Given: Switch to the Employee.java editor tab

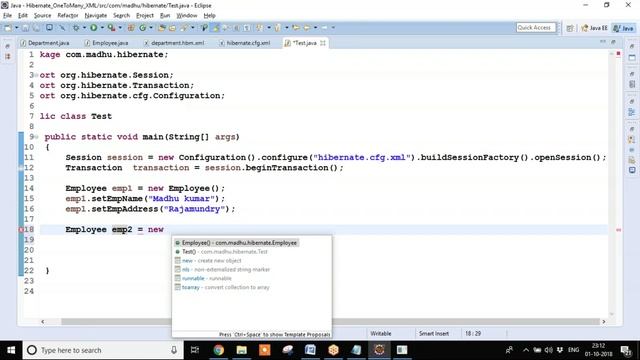Looking at the screenshot, I should [107, 43].
